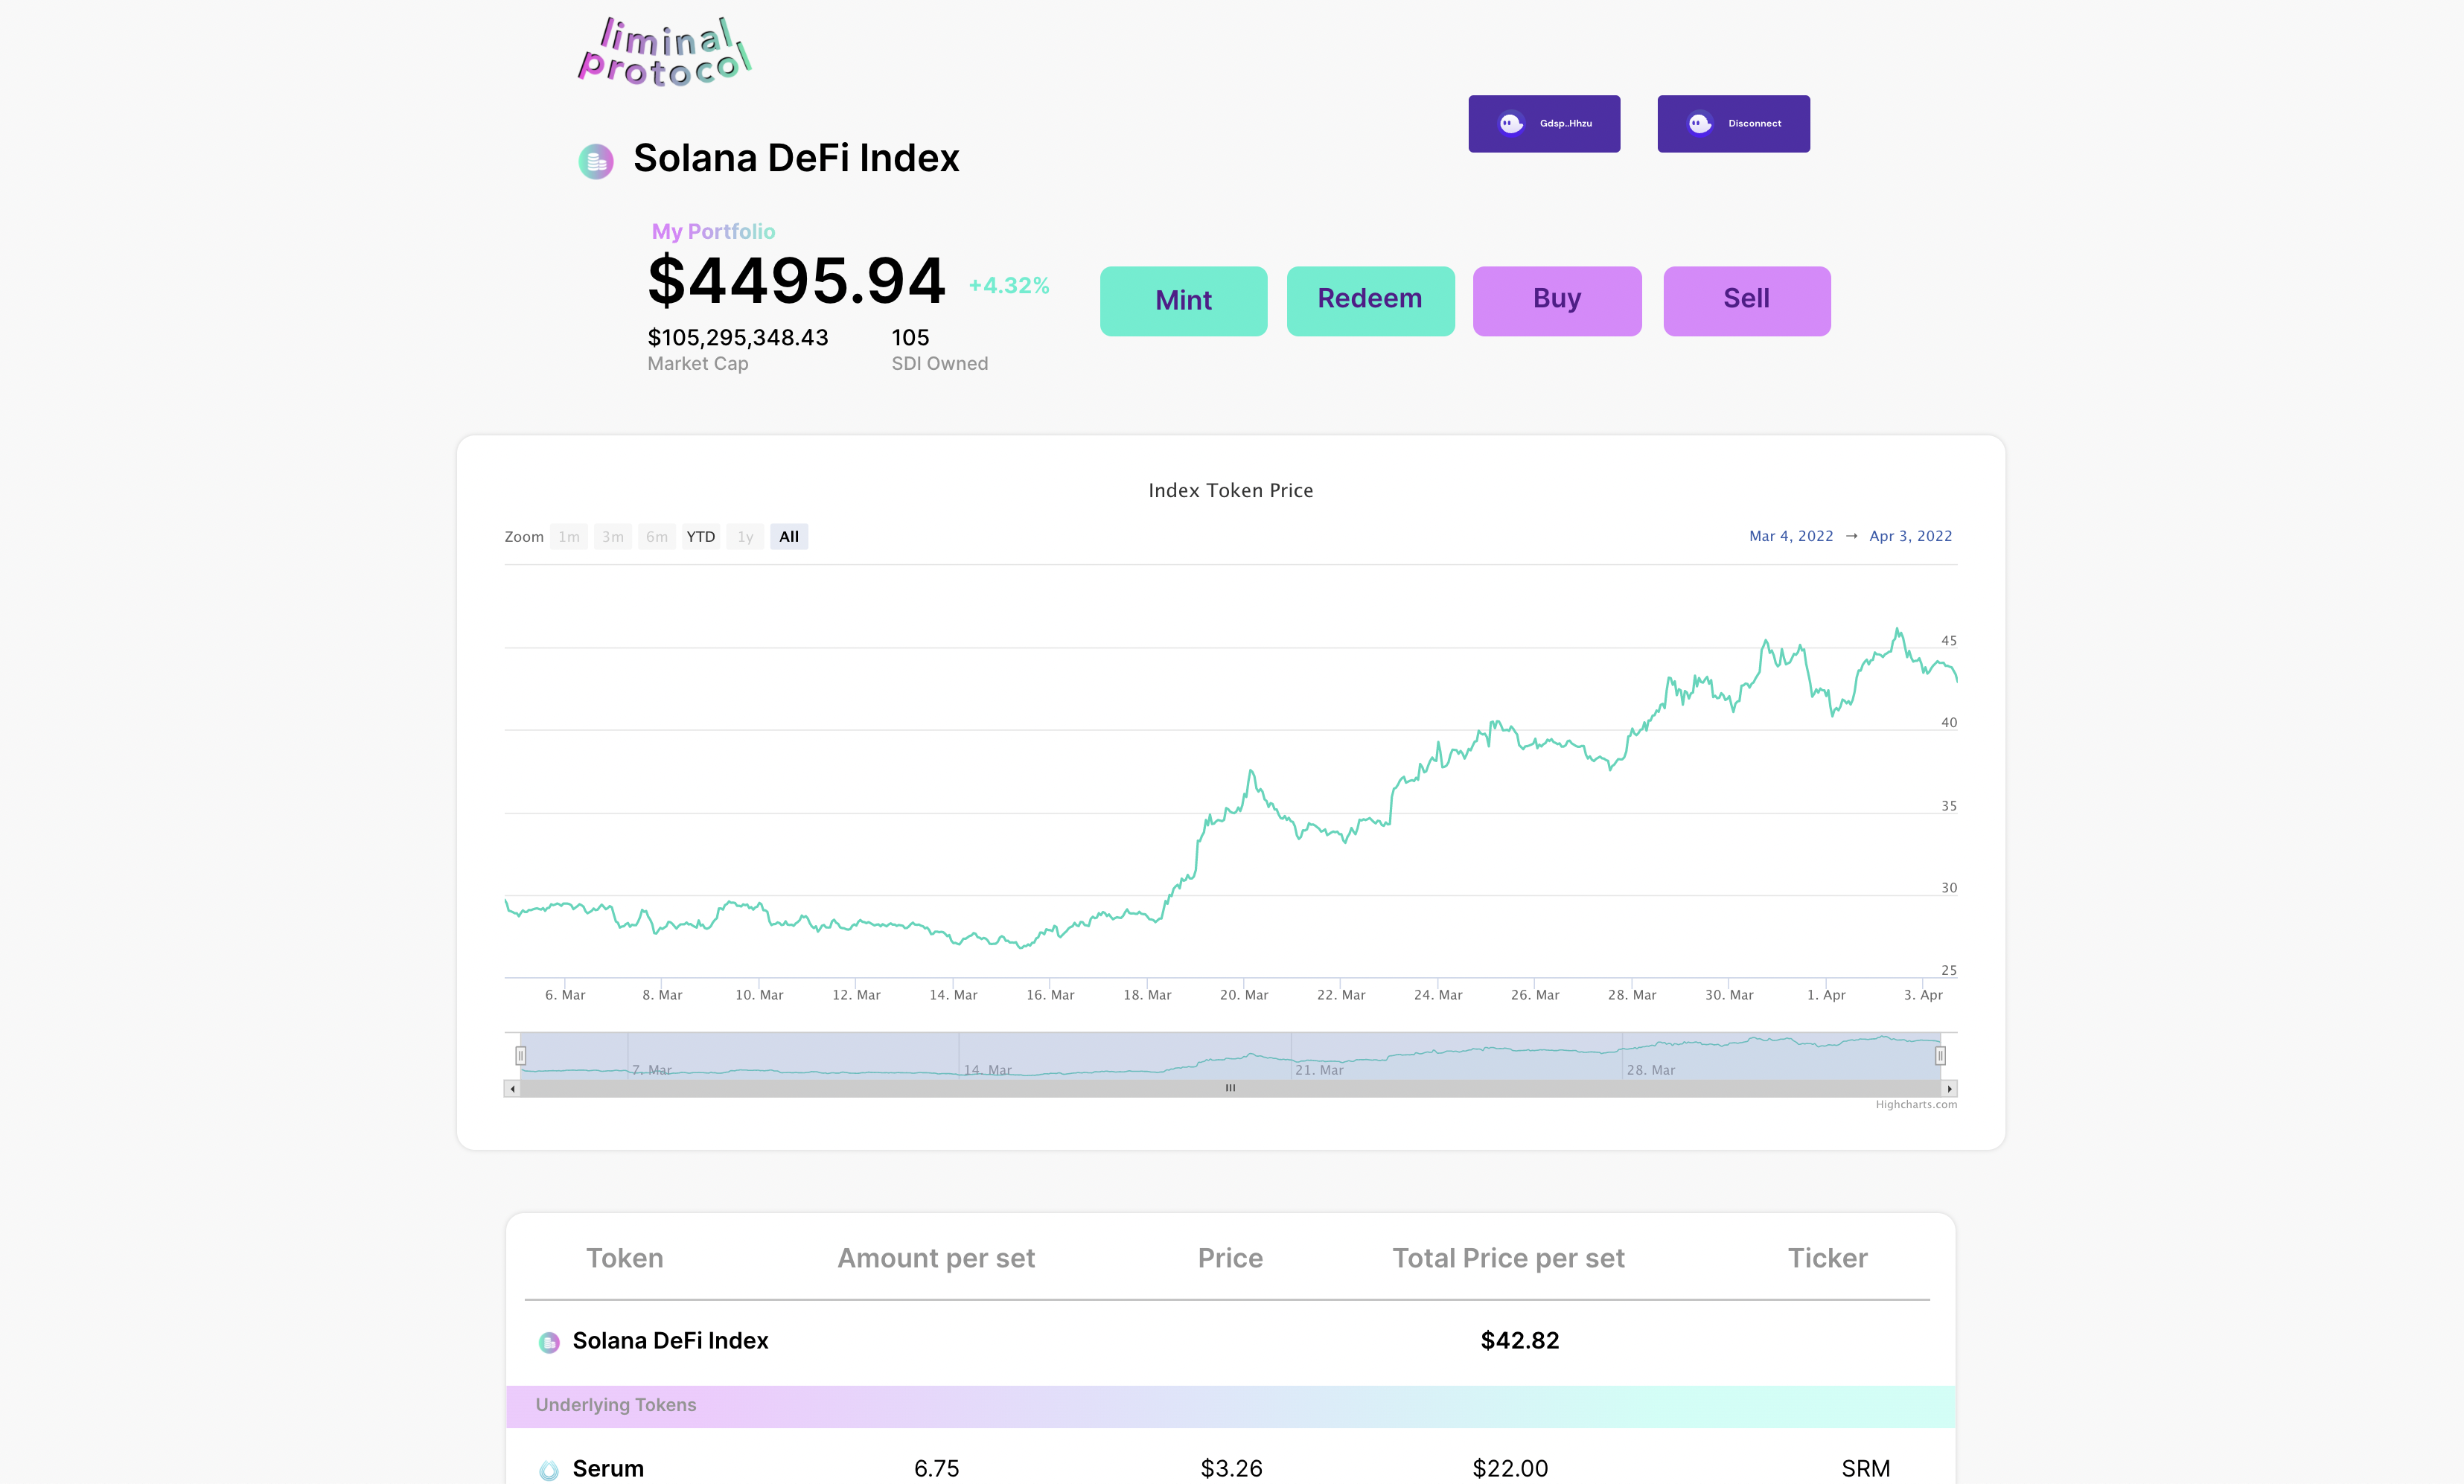
Task: Select the 1m zoom range
Action: (569, 537)
